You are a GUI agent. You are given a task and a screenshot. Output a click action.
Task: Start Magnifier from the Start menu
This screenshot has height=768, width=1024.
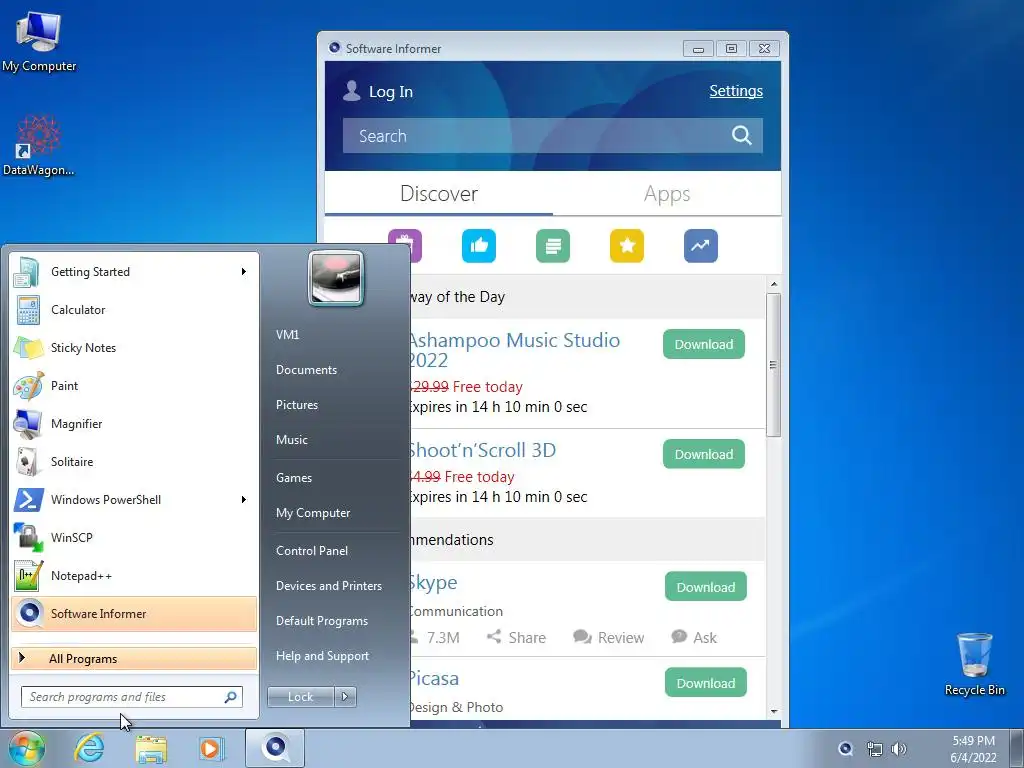(x=134, y=423)
